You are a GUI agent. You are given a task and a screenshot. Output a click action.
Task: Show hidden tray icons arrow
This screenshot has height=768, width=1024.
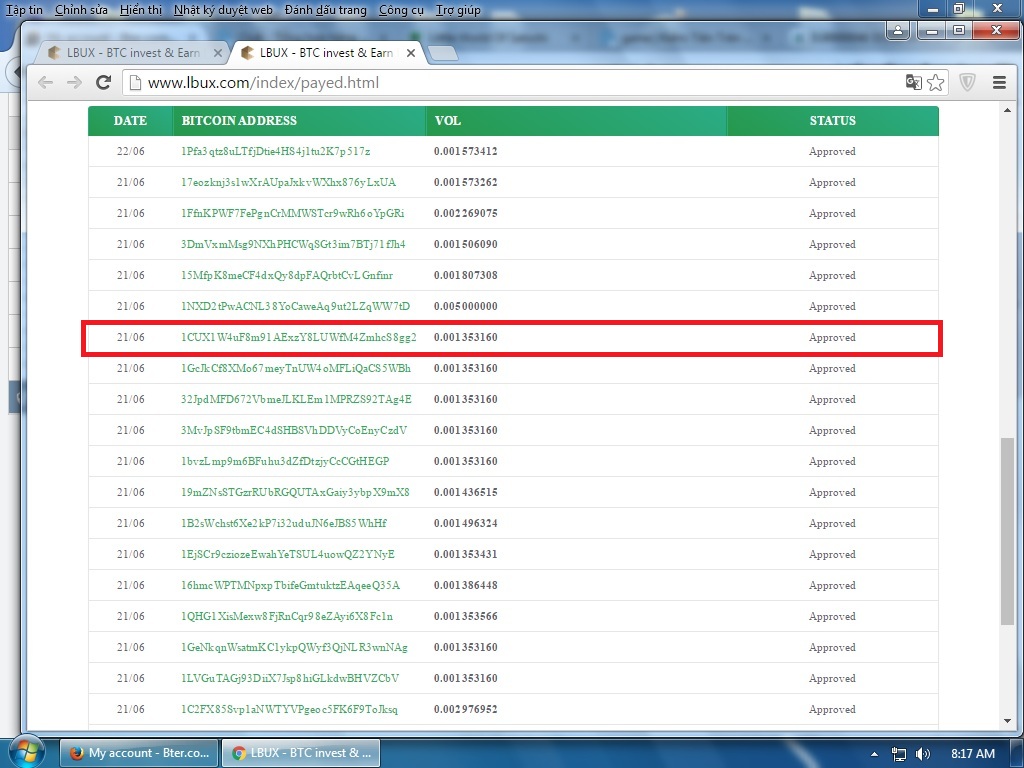[x=874, y=754]
